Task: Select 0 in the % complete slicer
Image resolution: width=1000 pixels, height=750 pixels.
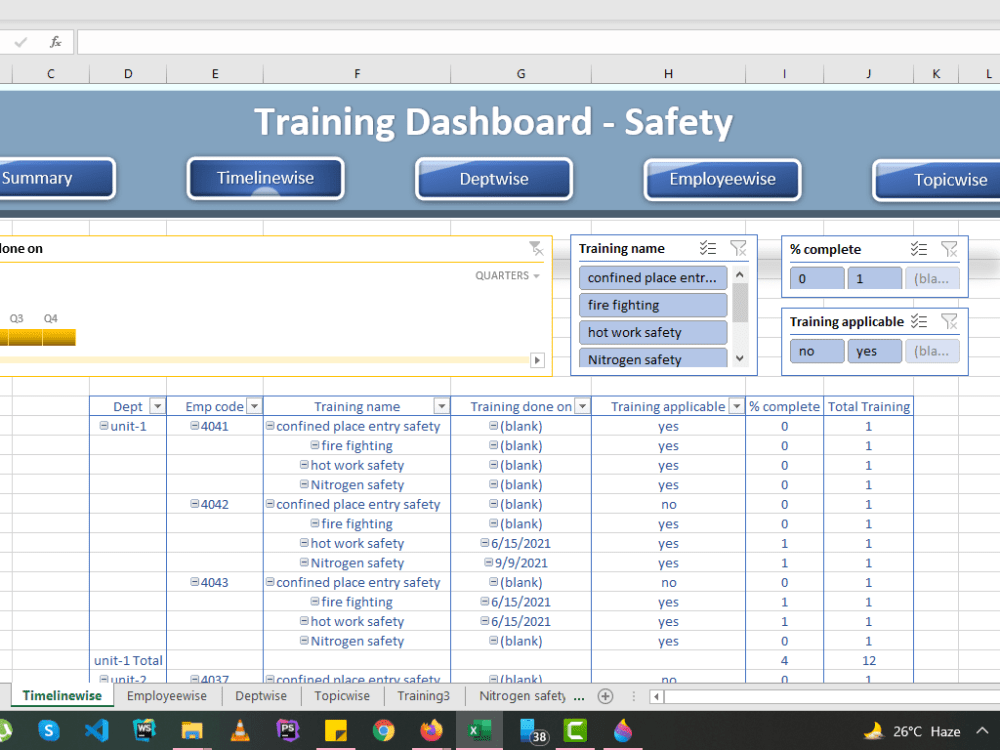Action: pyautogui.click(x=816, y=277)
